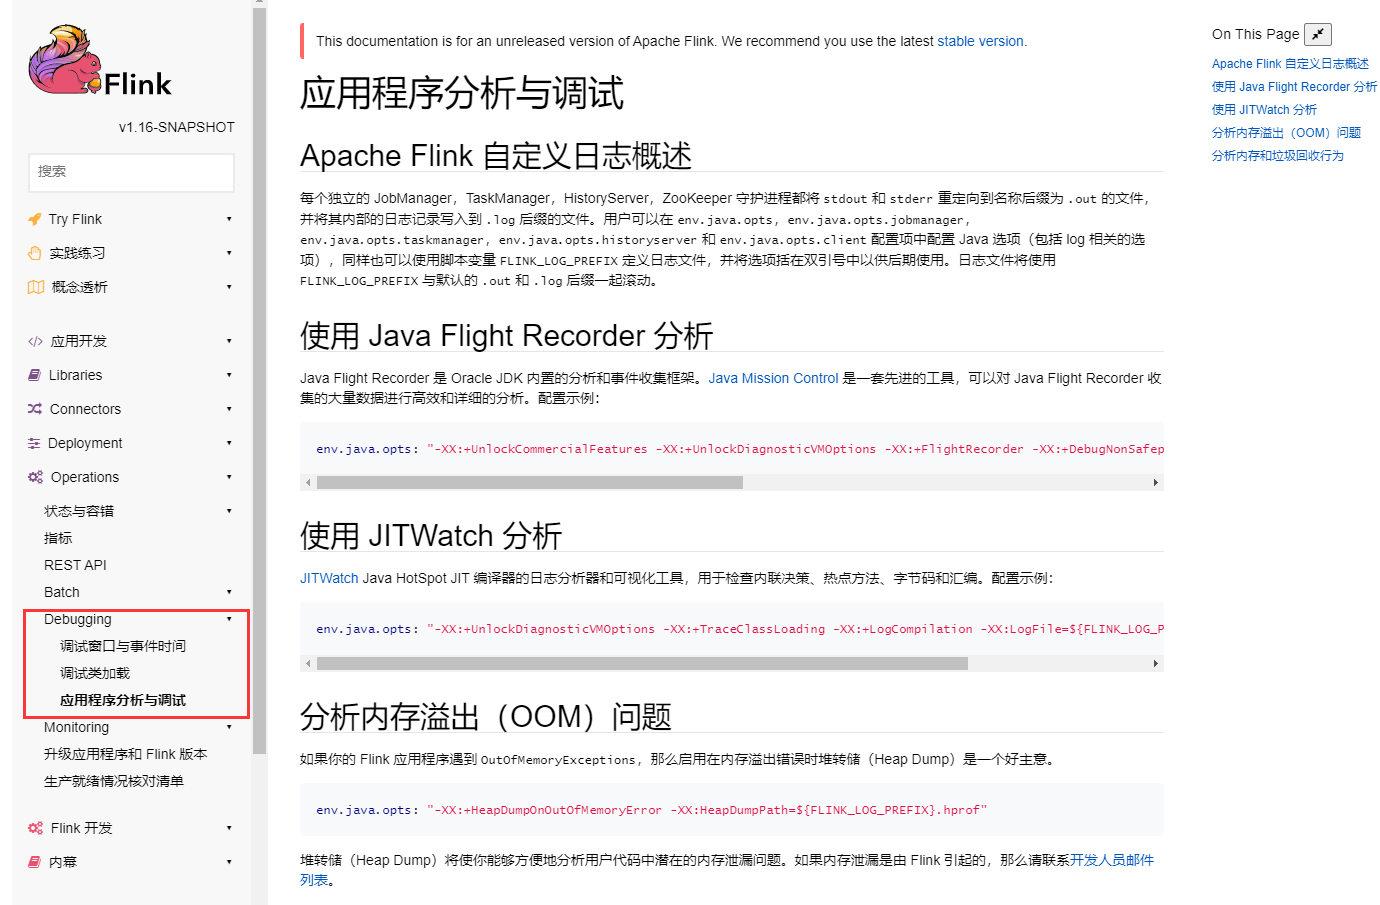This screenshot has height=905, width=1380.
Task: Click right arrow of JITWatch code scrollbar
Action: coord(1156,664)
